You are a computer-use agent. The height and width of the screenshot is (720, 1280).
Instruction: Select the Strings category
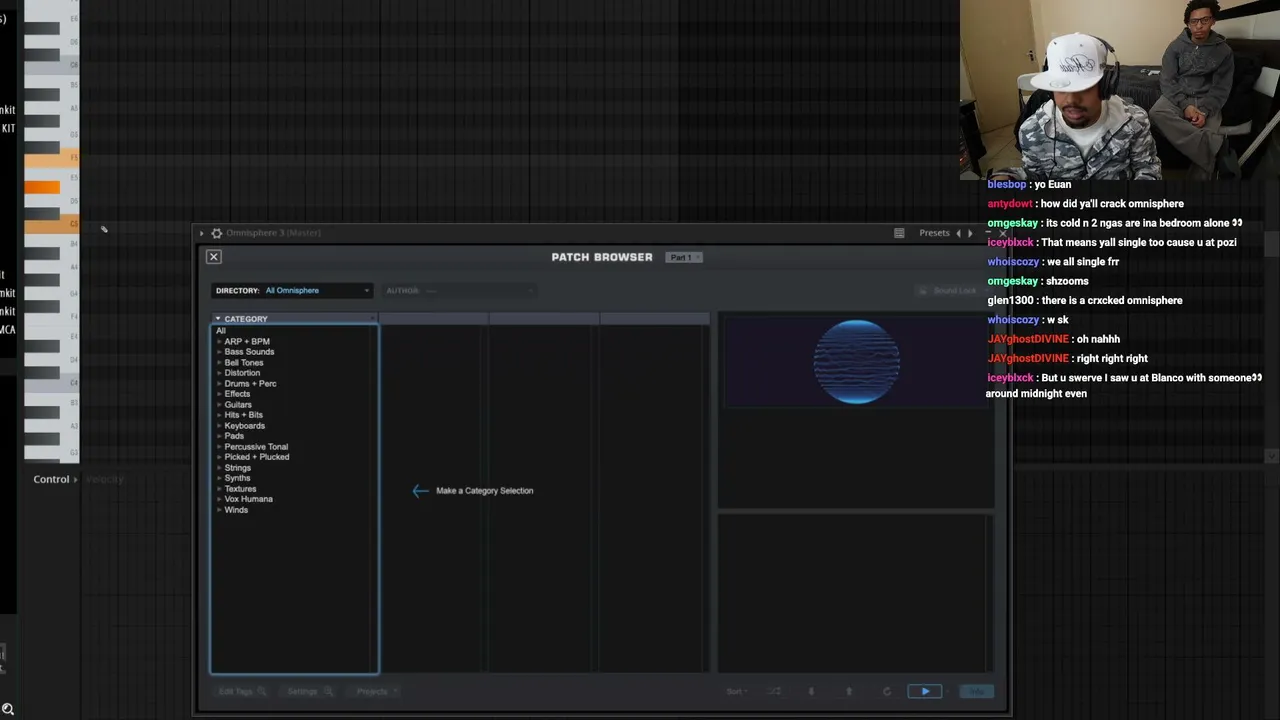pos(237,468)
